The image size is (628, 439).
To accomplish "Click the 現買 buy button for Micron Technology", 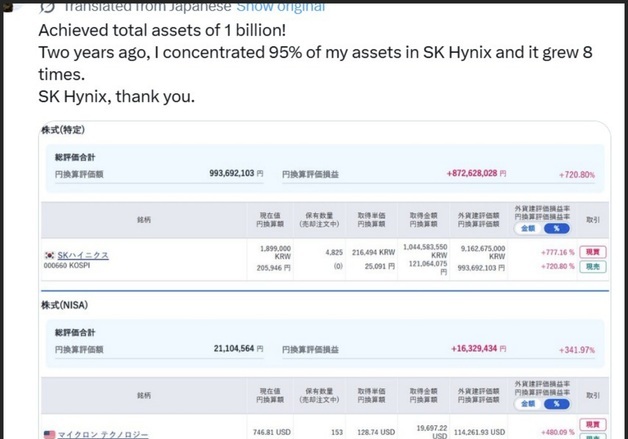I will (593, 425).
